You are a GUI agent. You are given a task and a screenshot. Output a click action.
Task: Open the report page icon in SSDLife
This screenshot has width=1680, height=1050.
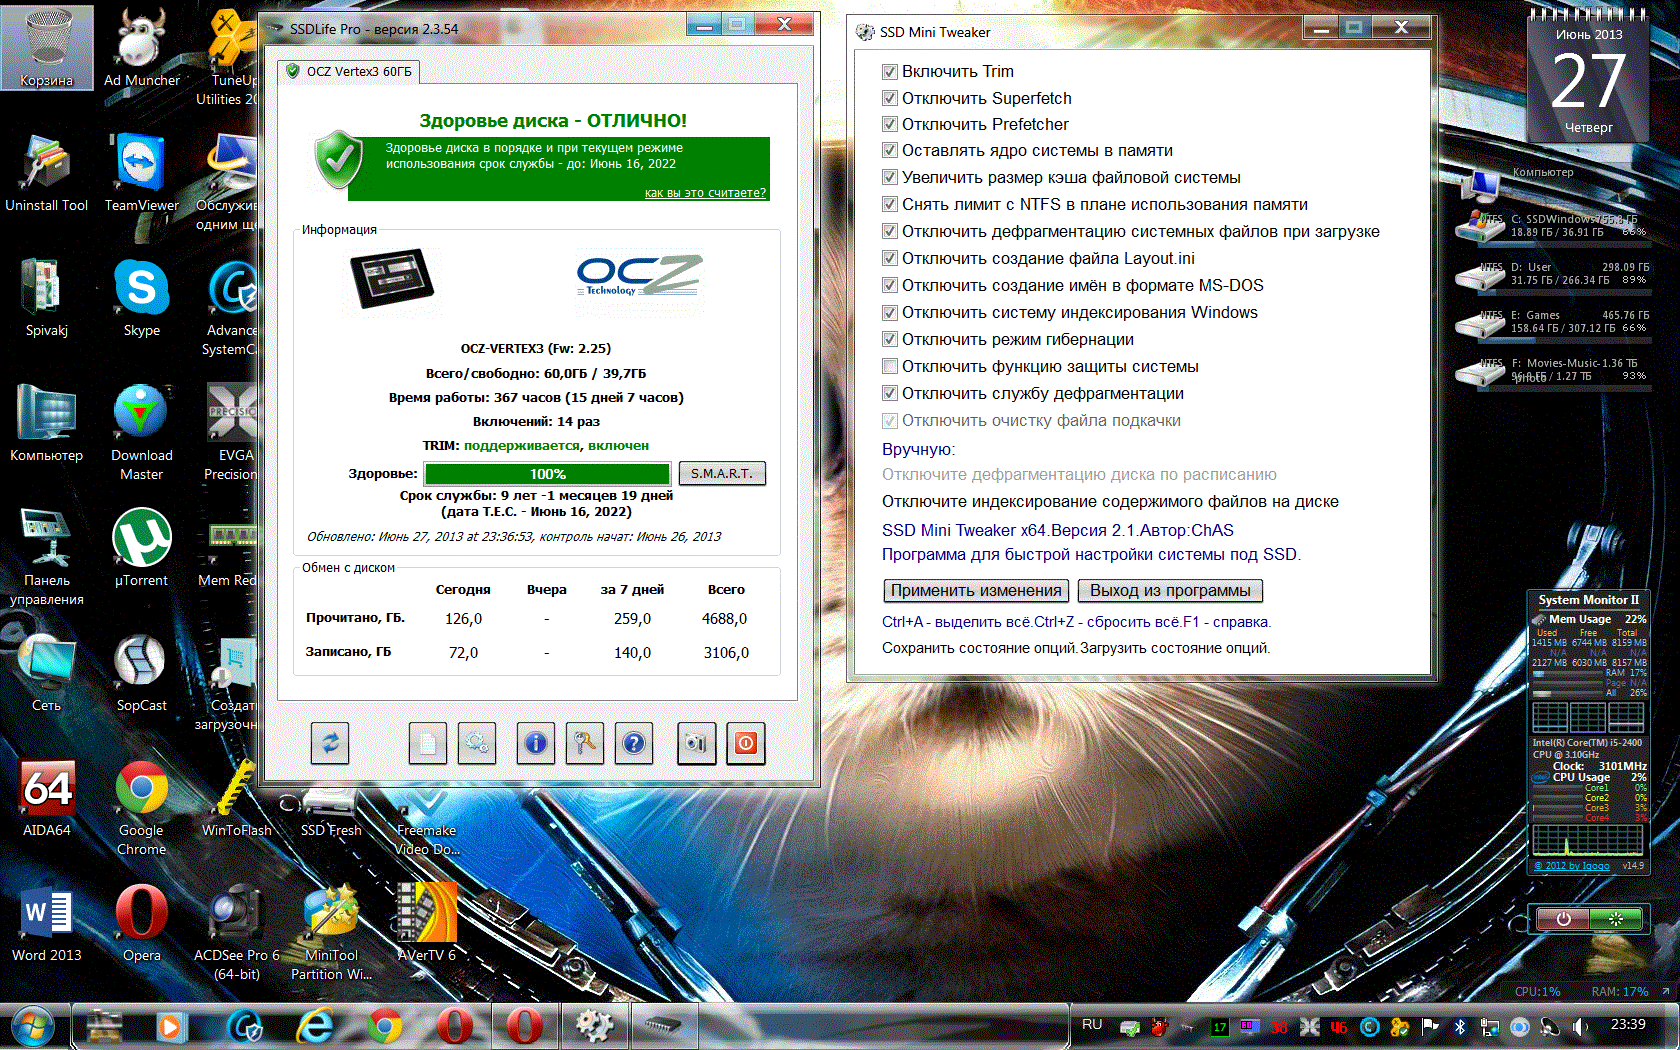point(427,743)
